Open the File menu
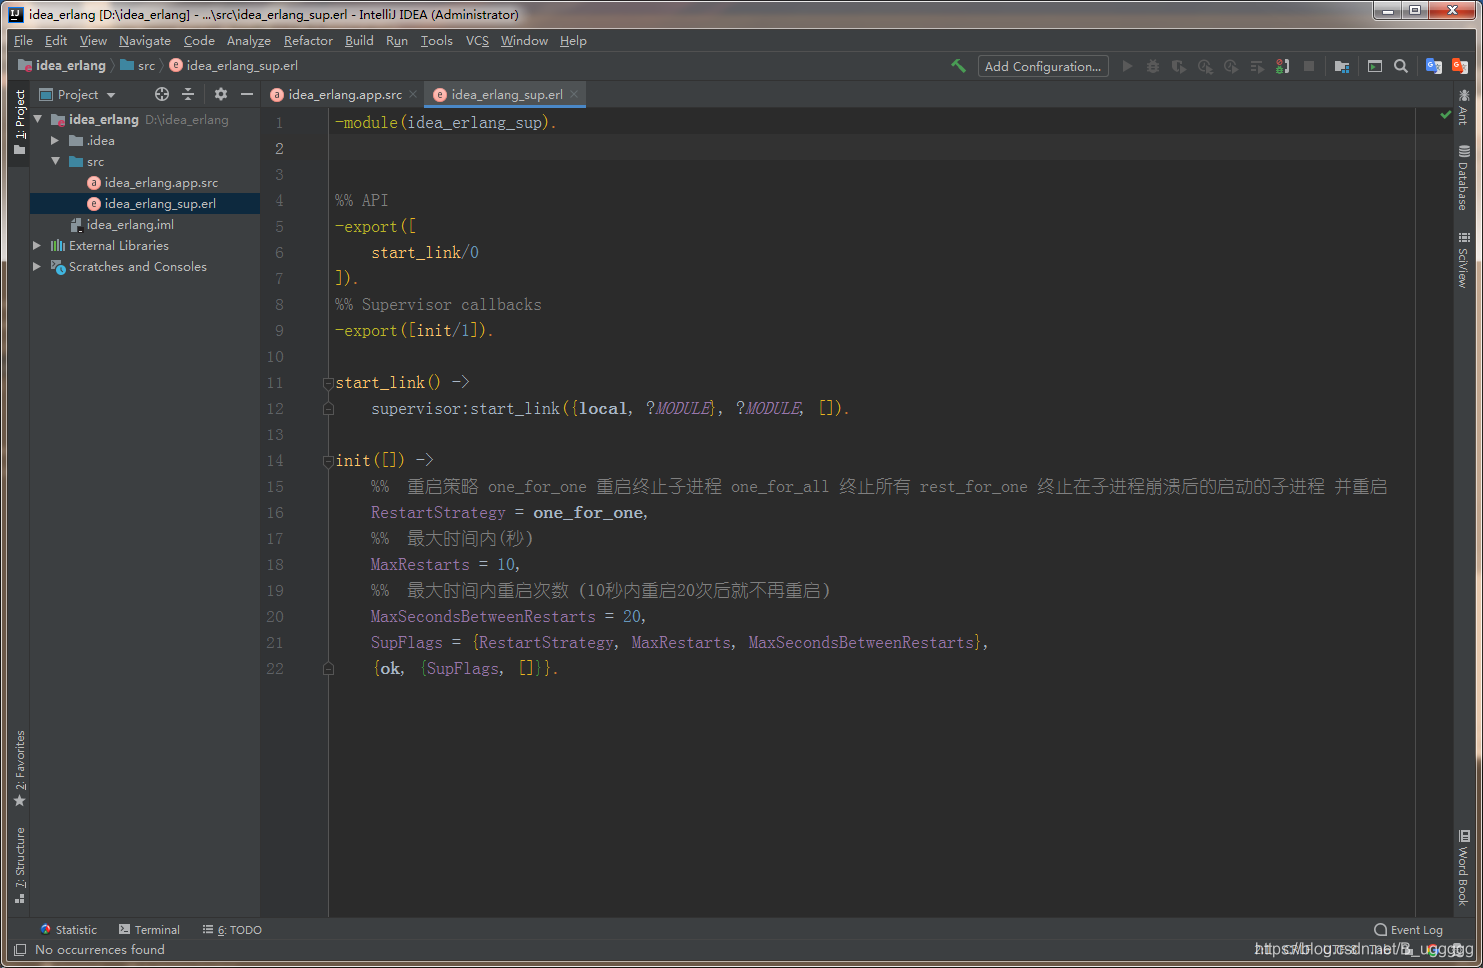 click(x=23, y=40)
